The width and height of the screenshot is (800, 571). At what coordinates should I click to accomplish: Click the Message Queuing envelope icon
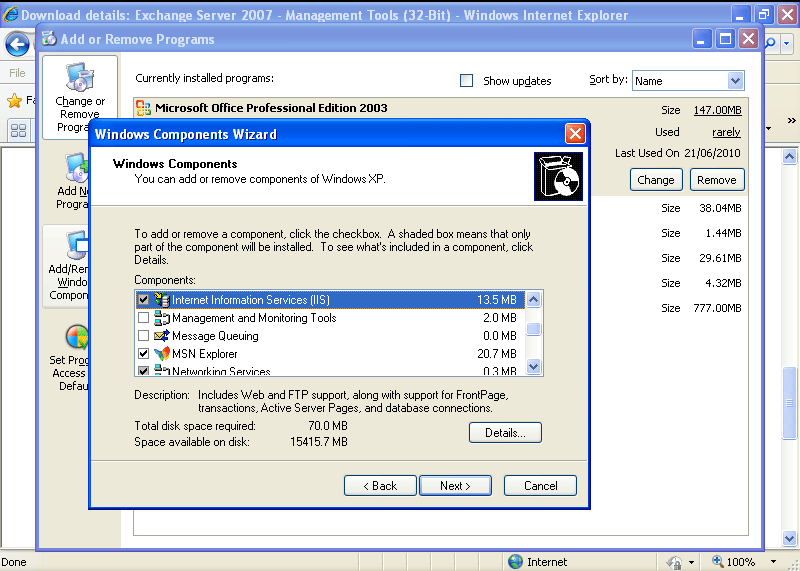pyautogui.click(x=162, y=336)
